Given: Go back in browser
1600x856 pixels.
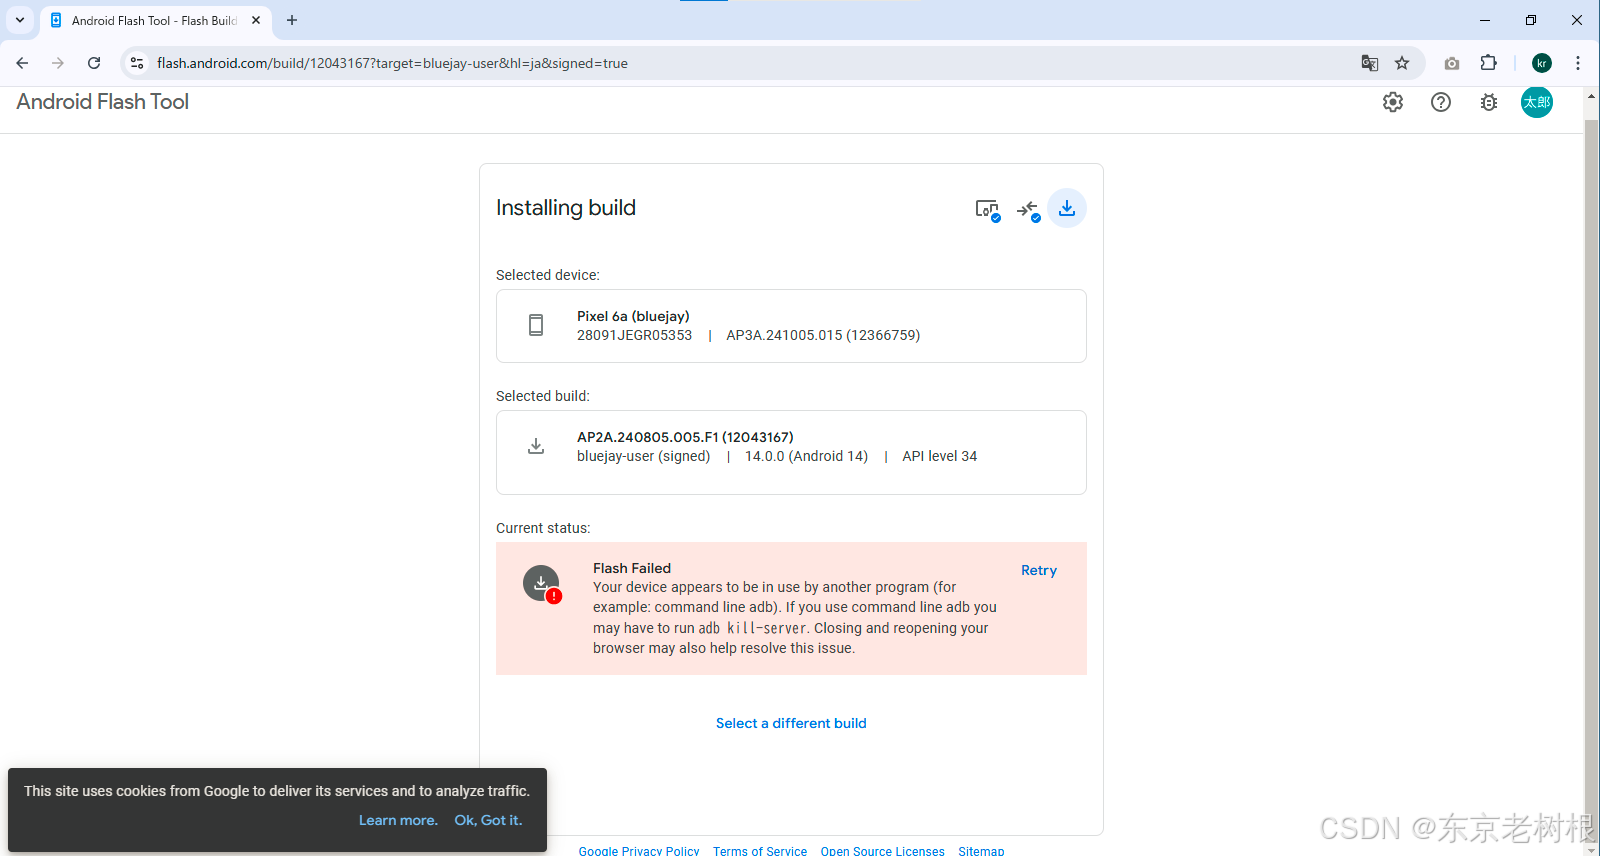Looking at the screenshot, I should (x=22, y=63).
